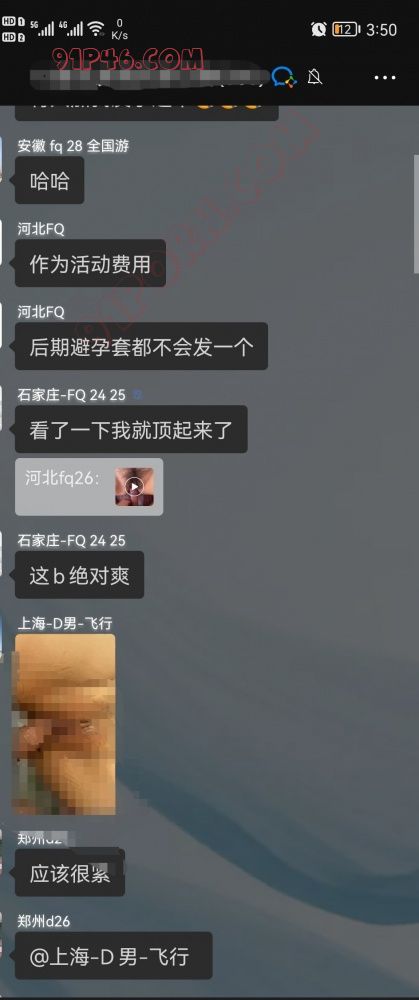
Task: Open the blurred image message thumbnail
Action: coord(64,724)
